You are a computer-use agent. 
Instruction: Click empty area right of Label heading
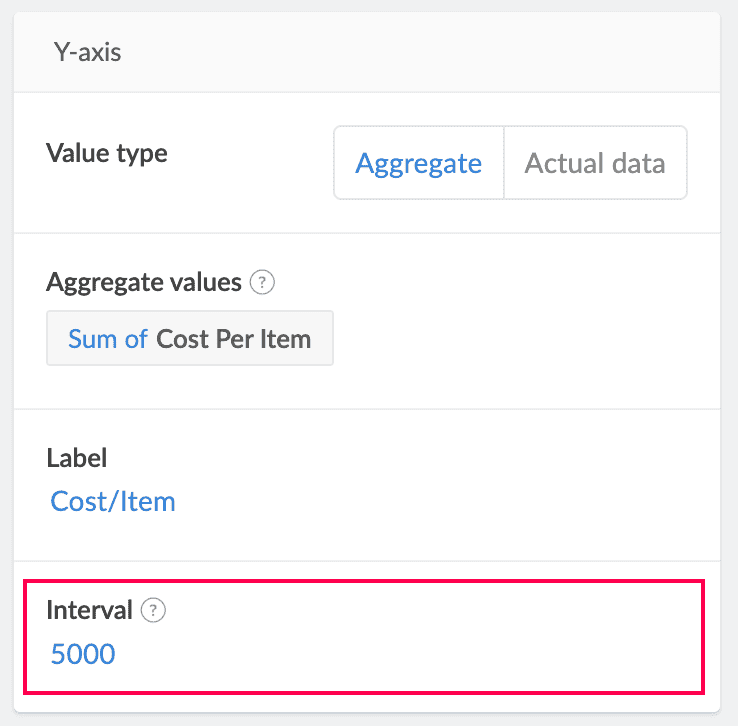[400, 458]
